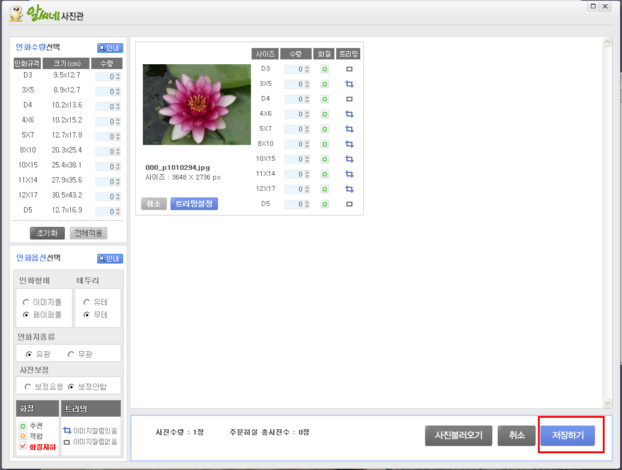
Task: Click the green quality icon for 12X17
Action: [325, 188]
